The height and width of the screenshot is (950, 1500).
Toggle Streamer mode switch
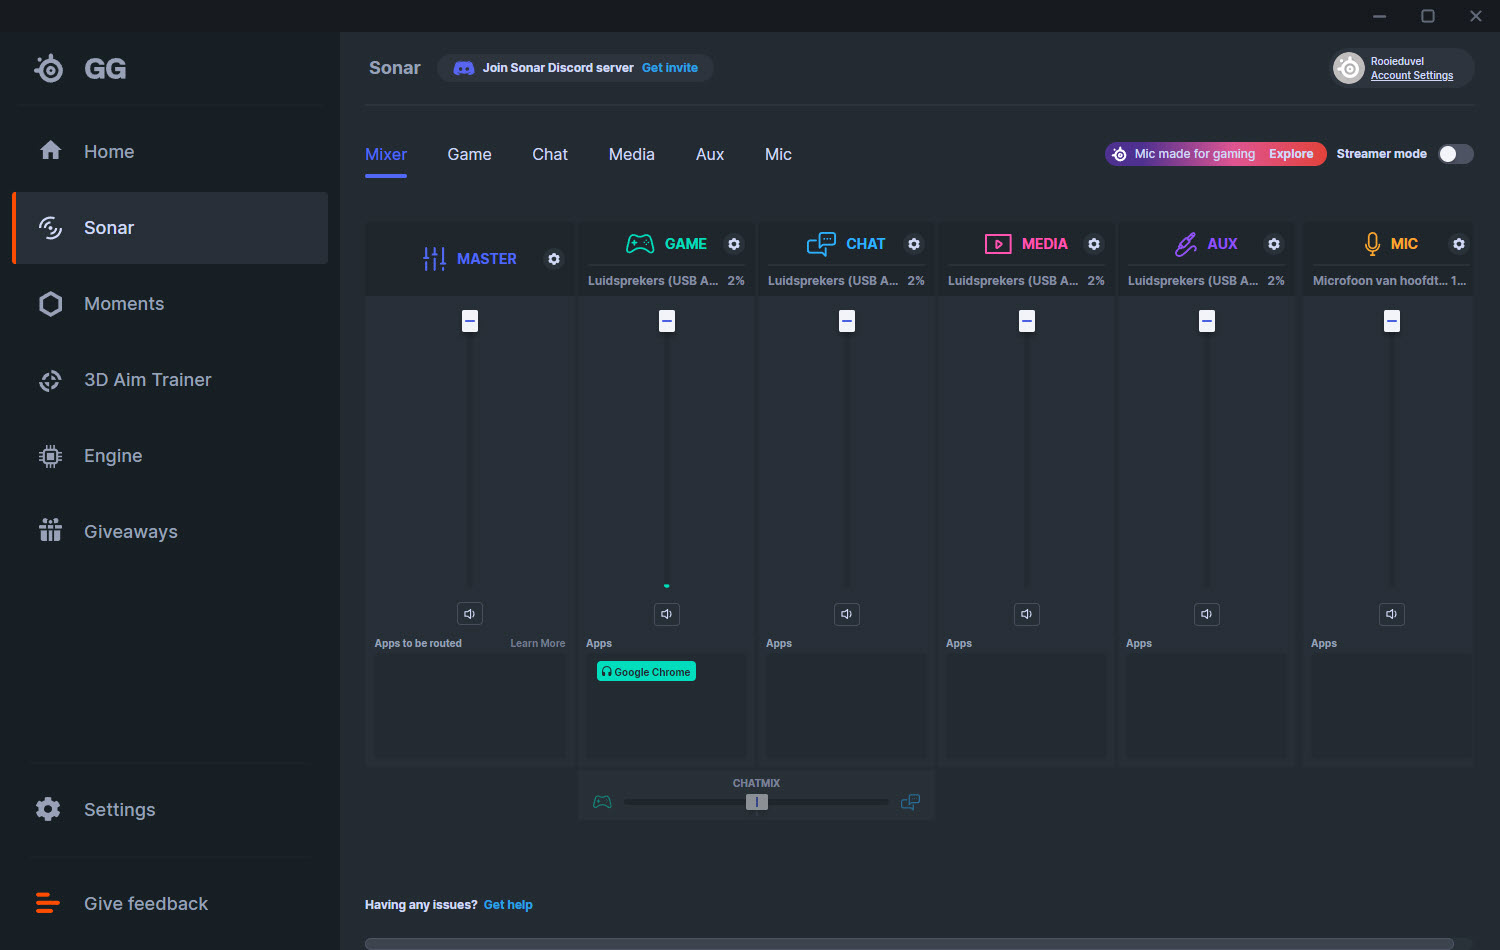pos(1455,154)
